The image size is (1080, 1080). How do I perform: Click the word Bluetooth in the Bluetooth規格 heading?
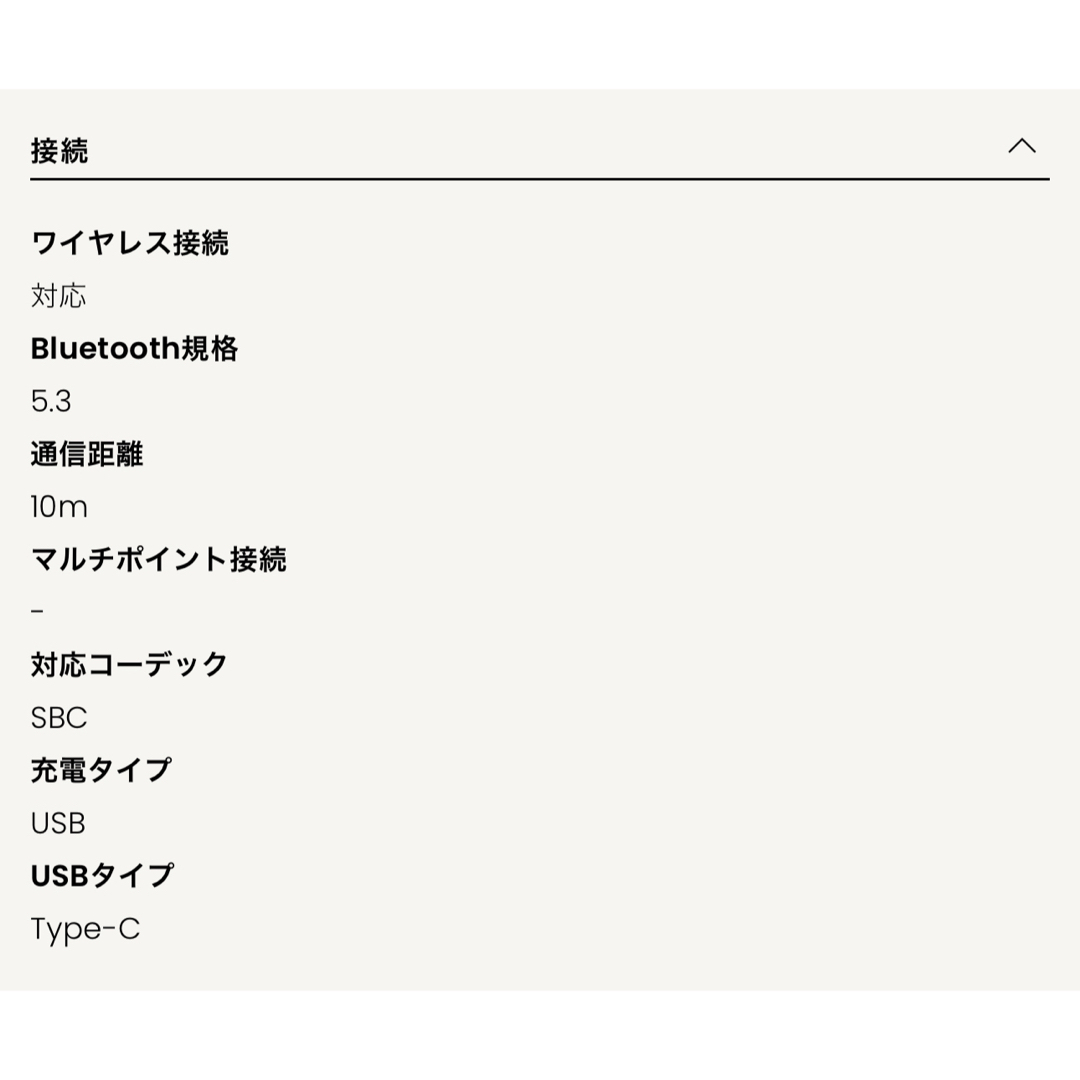(x=105, y=349)
